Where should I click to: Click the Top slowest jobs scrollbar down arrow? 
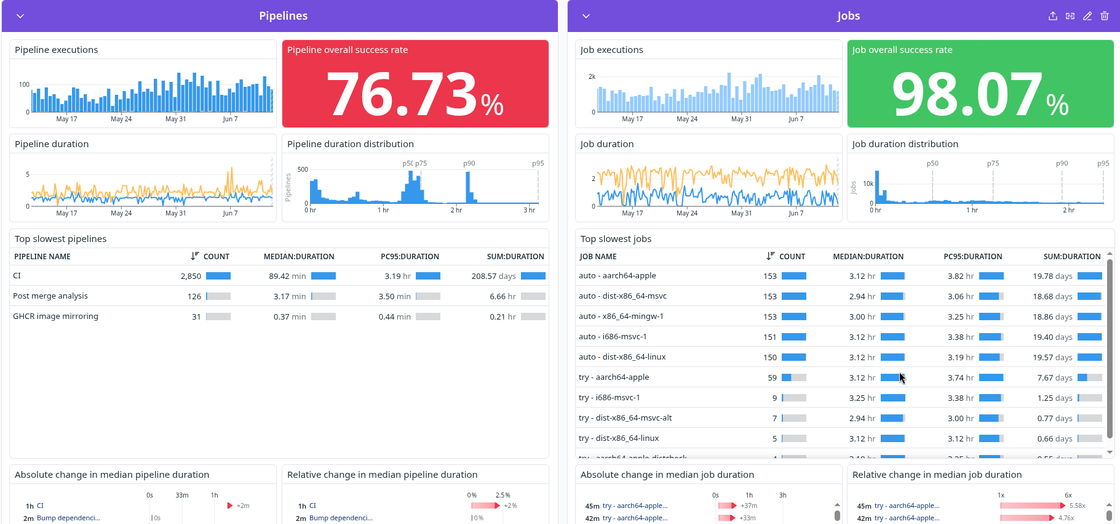coord(1109,452)
